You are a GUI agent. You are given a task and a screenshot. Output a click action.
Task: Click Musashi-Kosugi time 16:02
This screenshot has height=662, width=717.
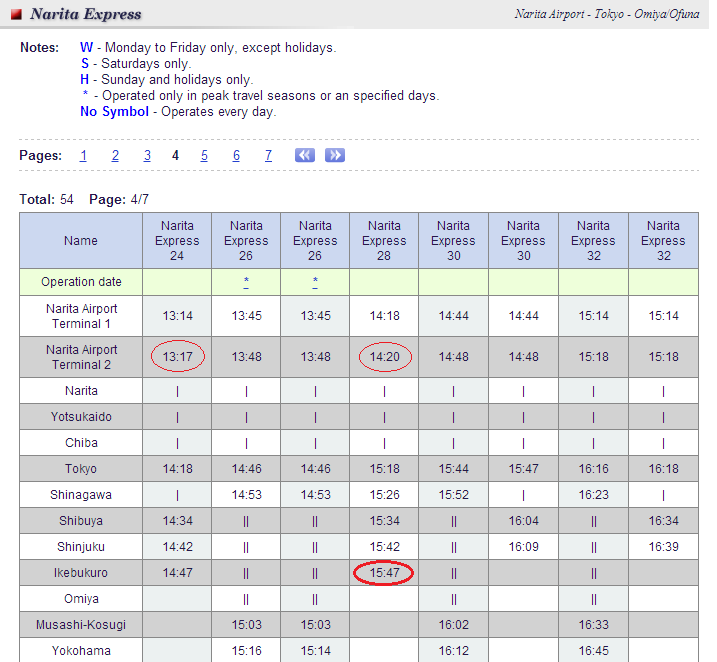[454, 625]
